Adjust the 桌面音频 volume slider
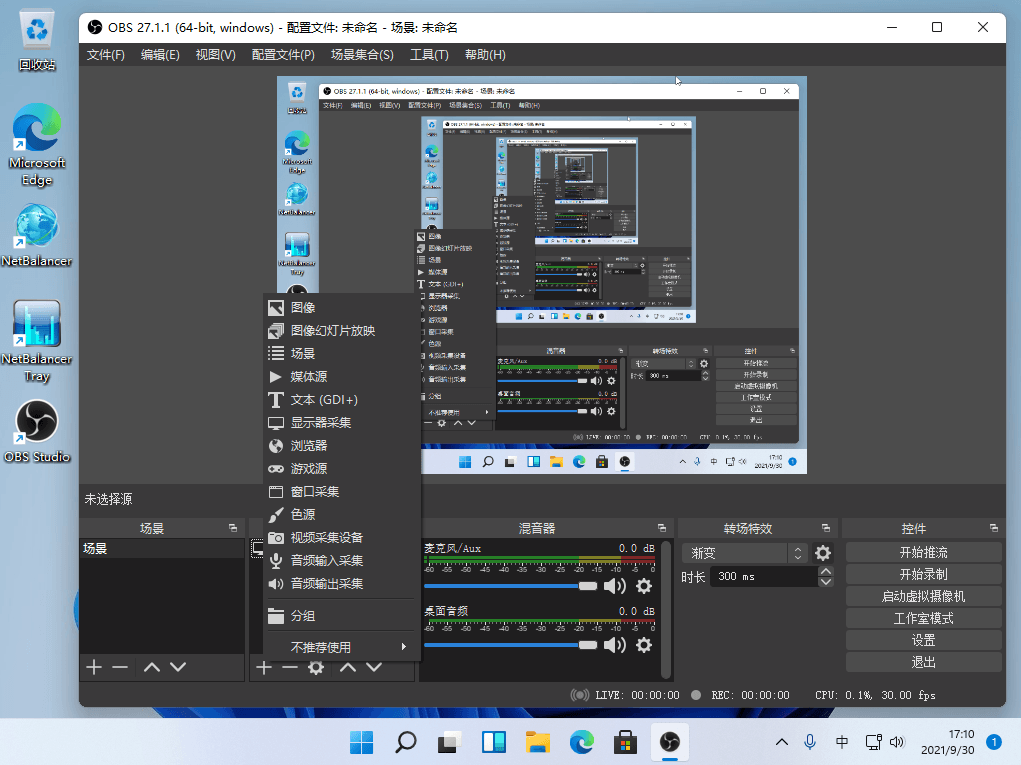1021x765 pixels. (x=510, y=645)
